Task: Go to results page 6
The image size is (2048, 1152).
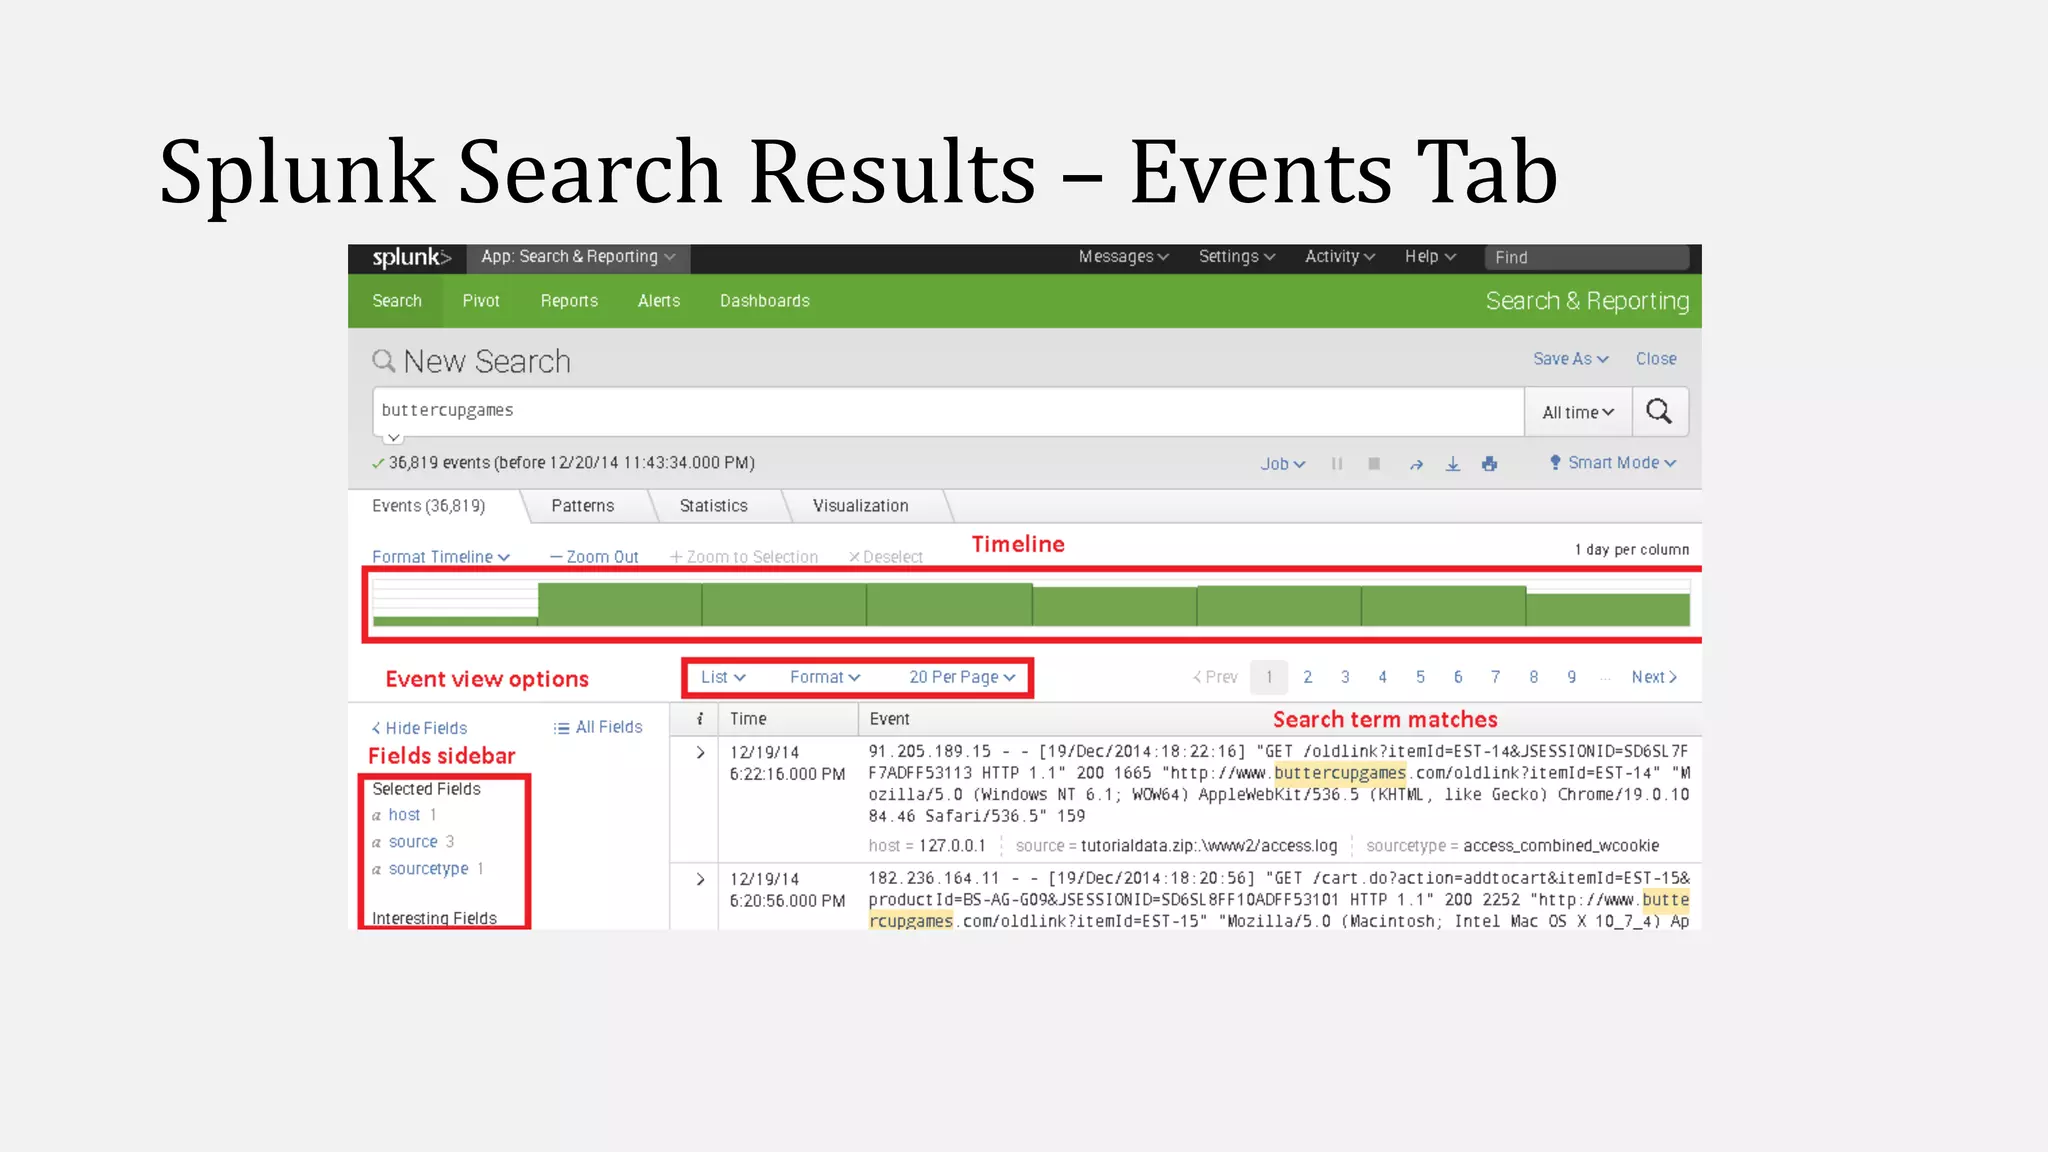Action: pyautogui.click(x=1458, y=677)
